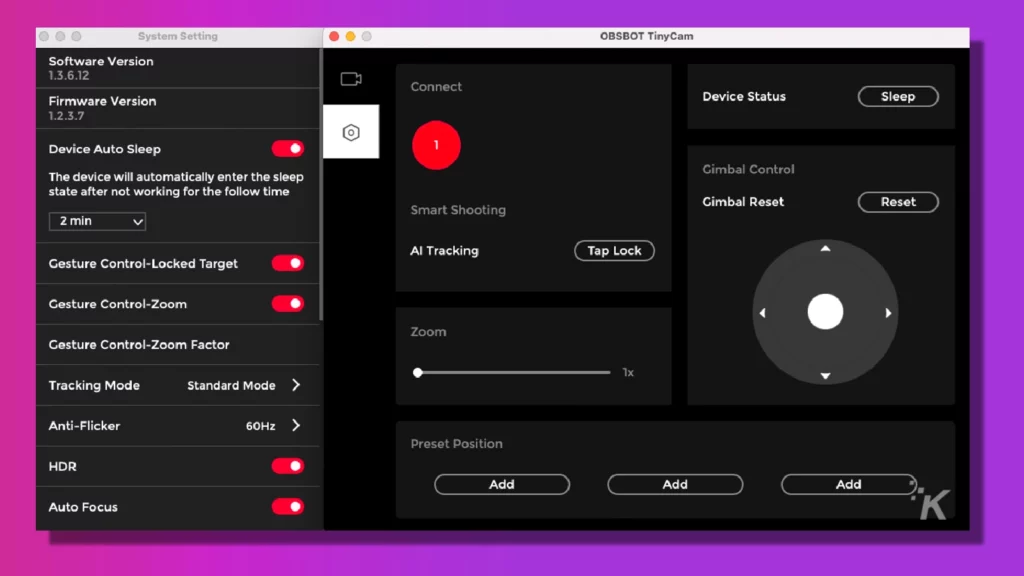Disable the HDR toggle
Image resolution: width=1024 pixels, height=576 pixels.
[x=288, y=466]
